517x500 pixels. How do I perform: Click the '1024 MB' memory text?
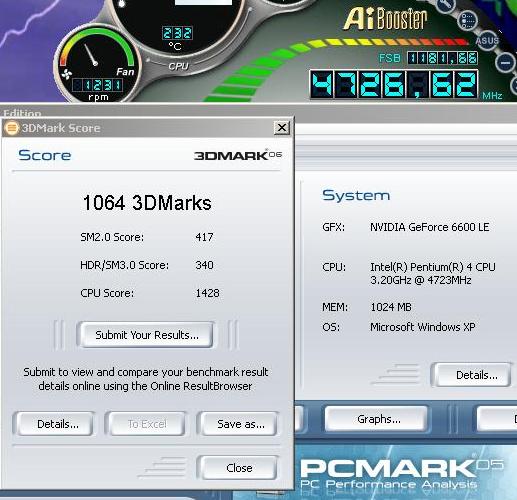391,307
